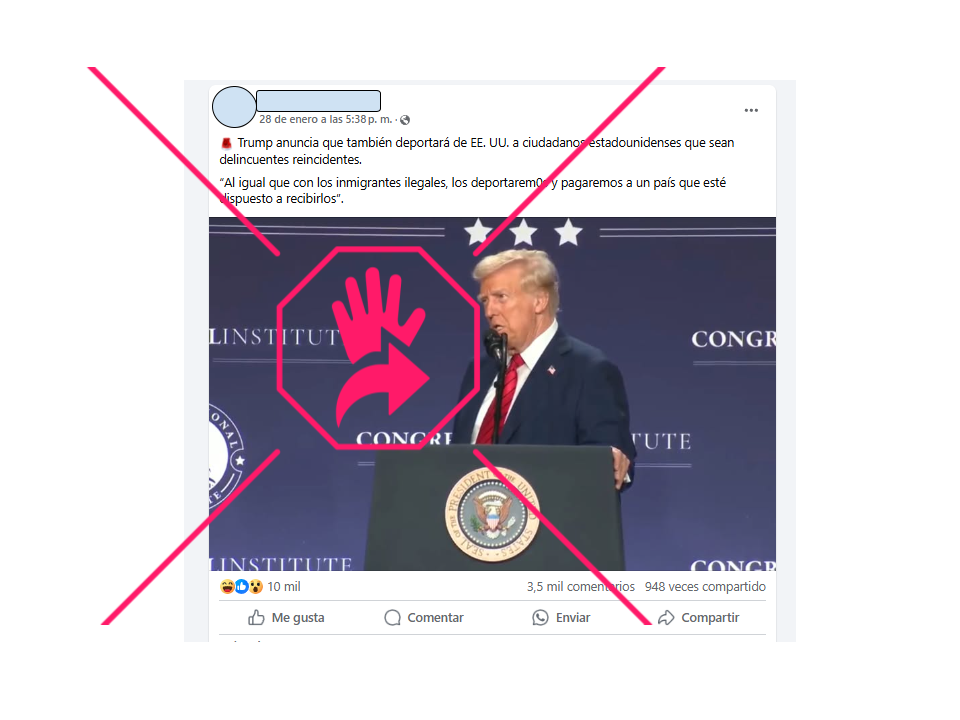Screen dimensions: 960x720
Task: Open the profile avatar circle
Action: 234,107
